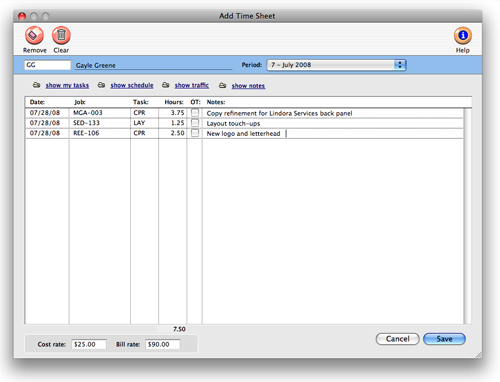Viewport: 500px width, 382px height.
Task: Click icon beside show notes
Action: tap(222, 86)
